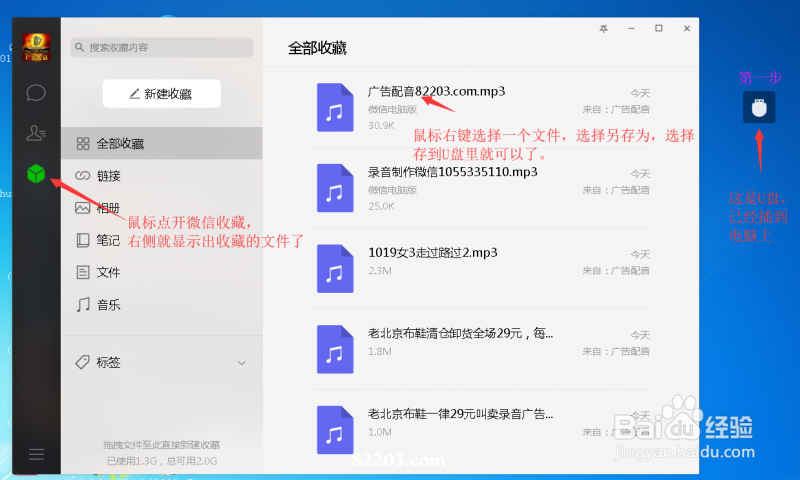This screenshot has height=480, width=800.
Task: Click the notebook icon beside 笔记
Action: 83,240
